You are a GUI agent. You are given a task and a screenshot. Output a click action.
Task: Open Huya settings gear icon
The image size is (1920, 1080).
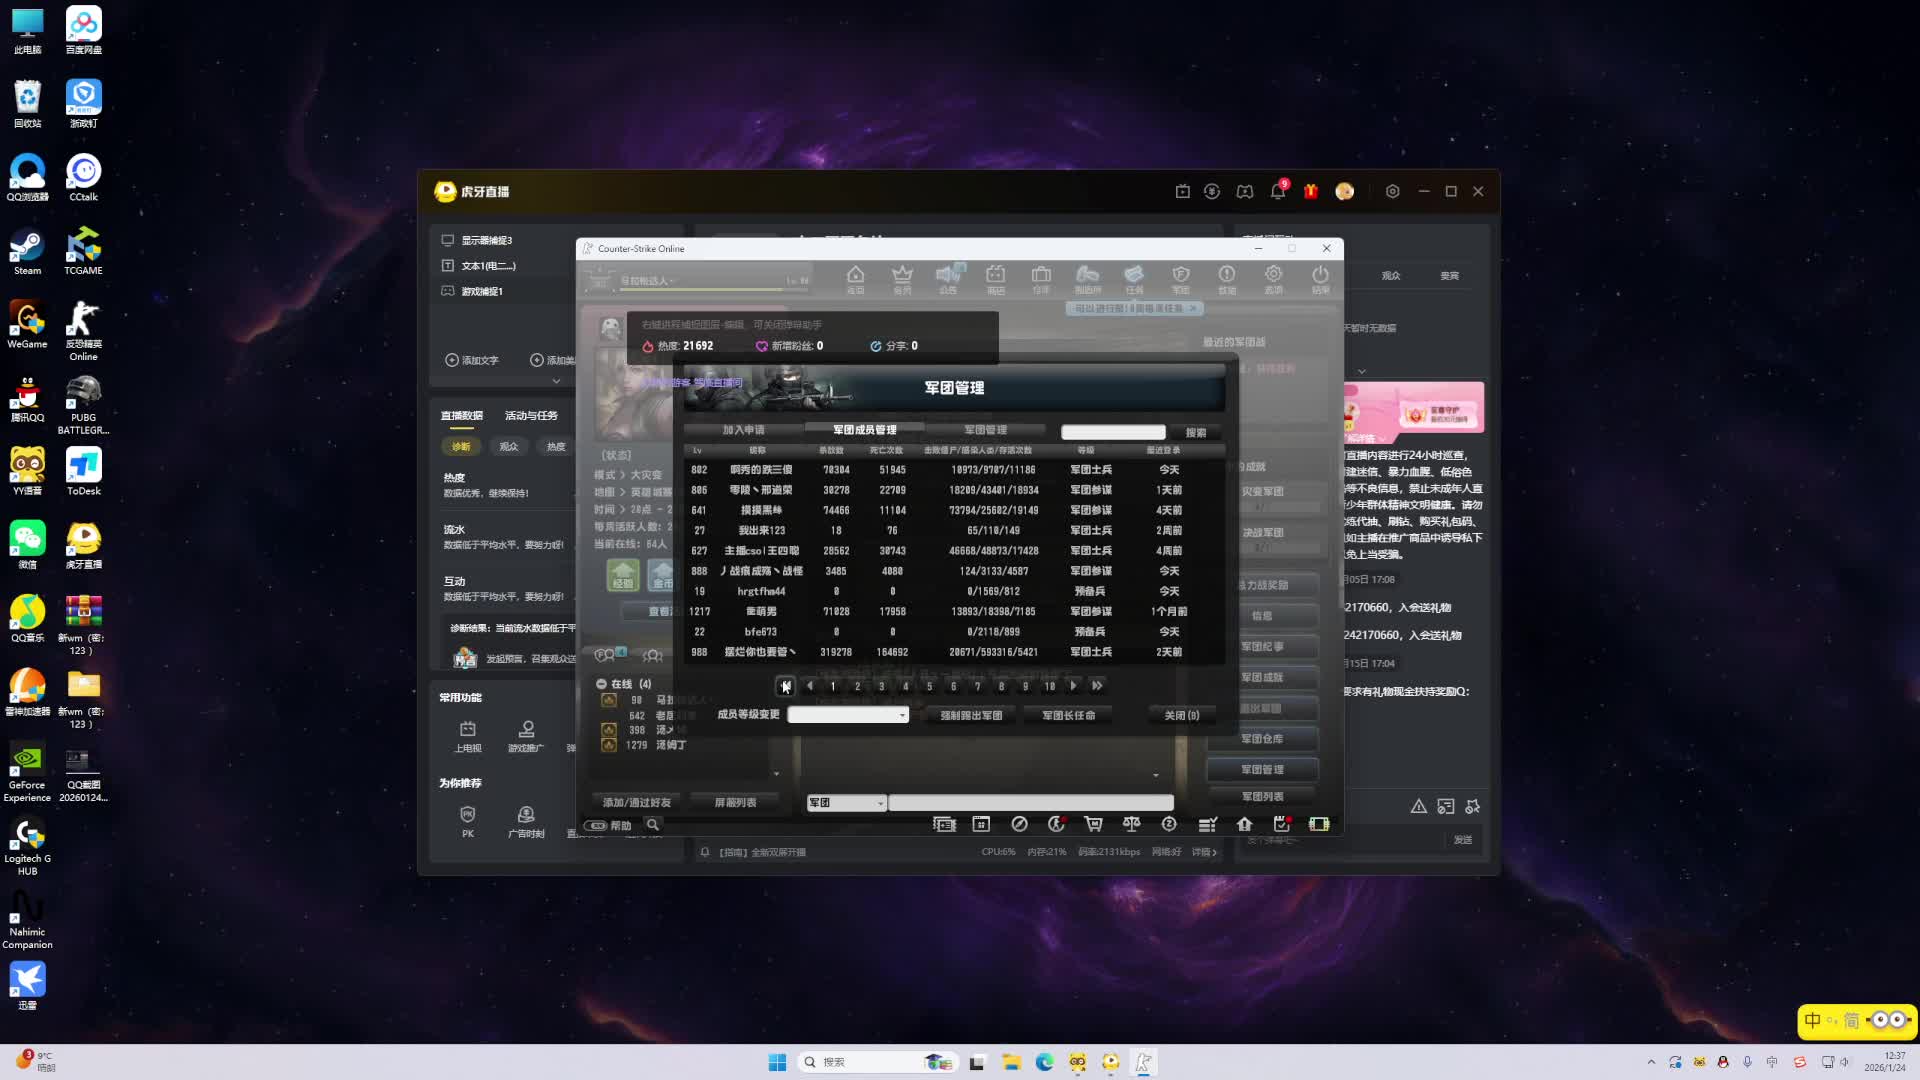tap(1392, 191)
